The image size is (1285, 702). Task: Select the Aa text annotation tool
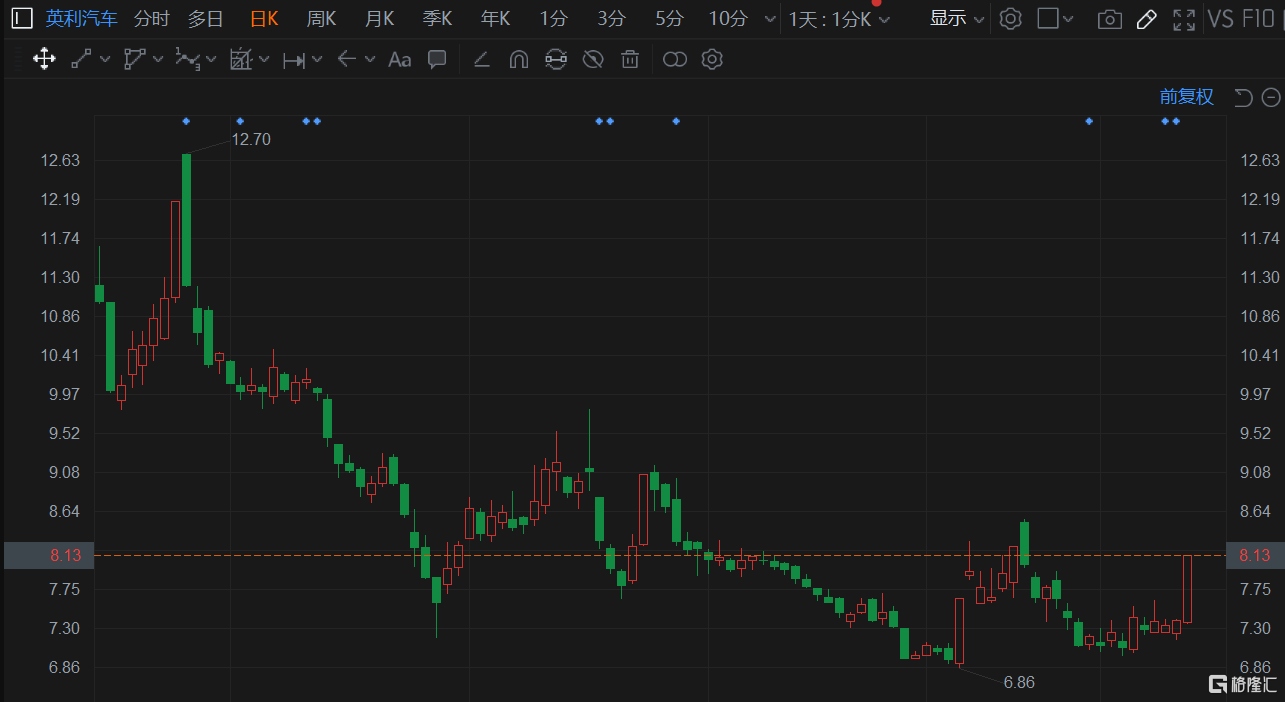pyautogui.click(x=399, y=60)
